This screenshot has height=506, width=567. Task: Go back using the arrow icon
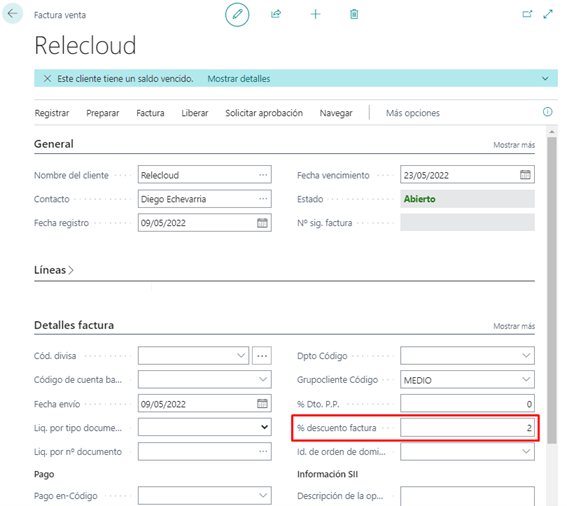coord(13,14)
